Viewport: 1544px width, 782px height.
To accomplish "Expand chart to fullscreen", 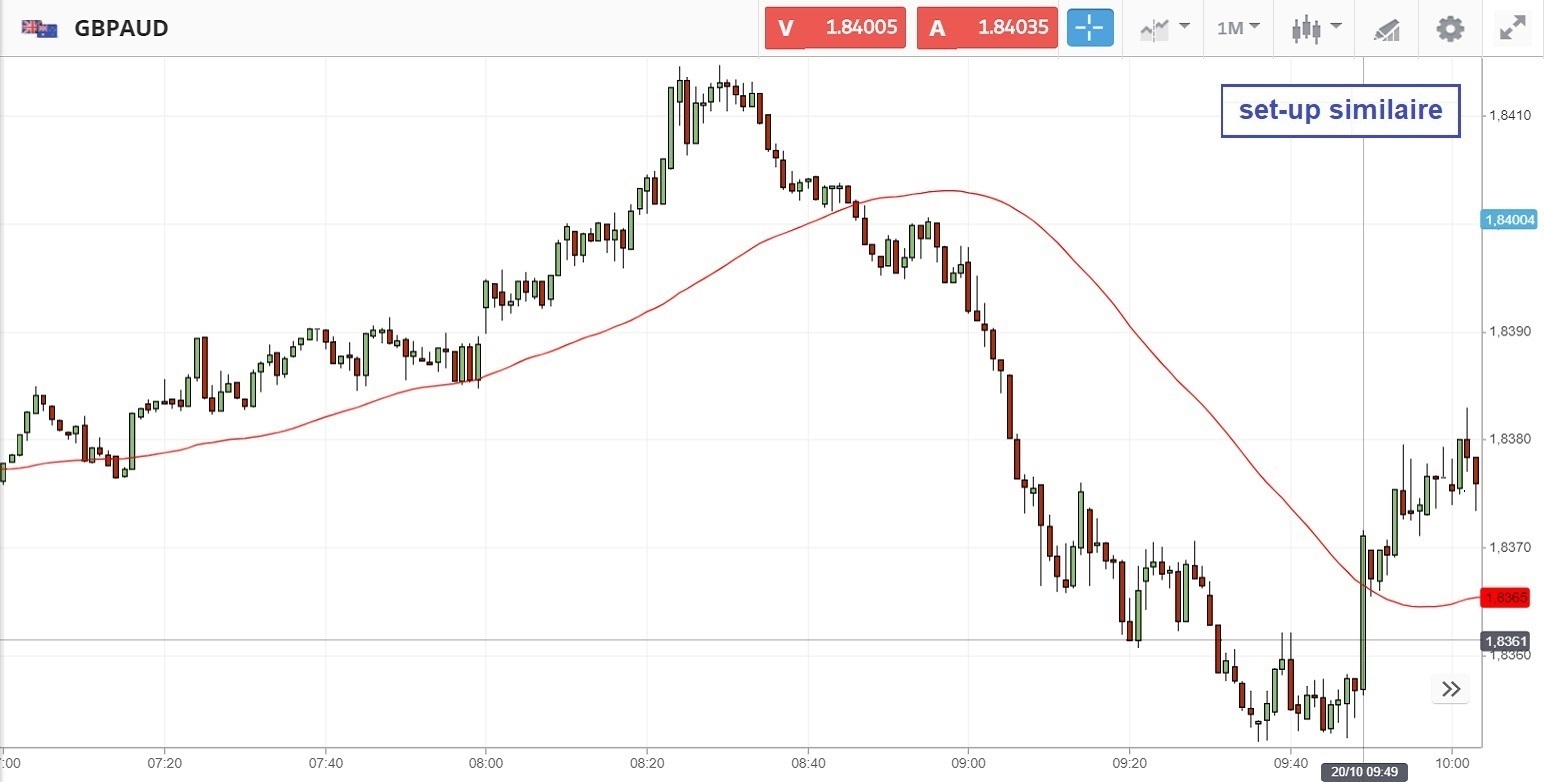I will [1512, 28].
